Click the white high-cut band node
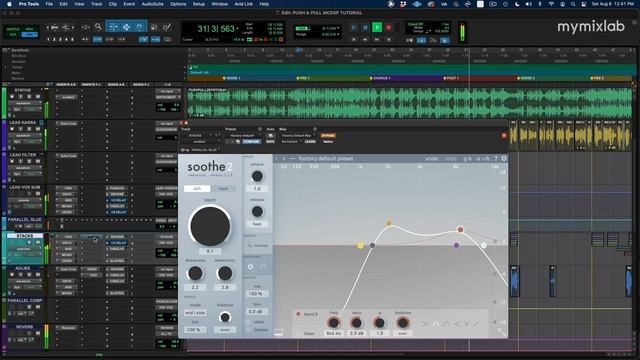Viewport: 640px width, 360px height. coord(484,245)
